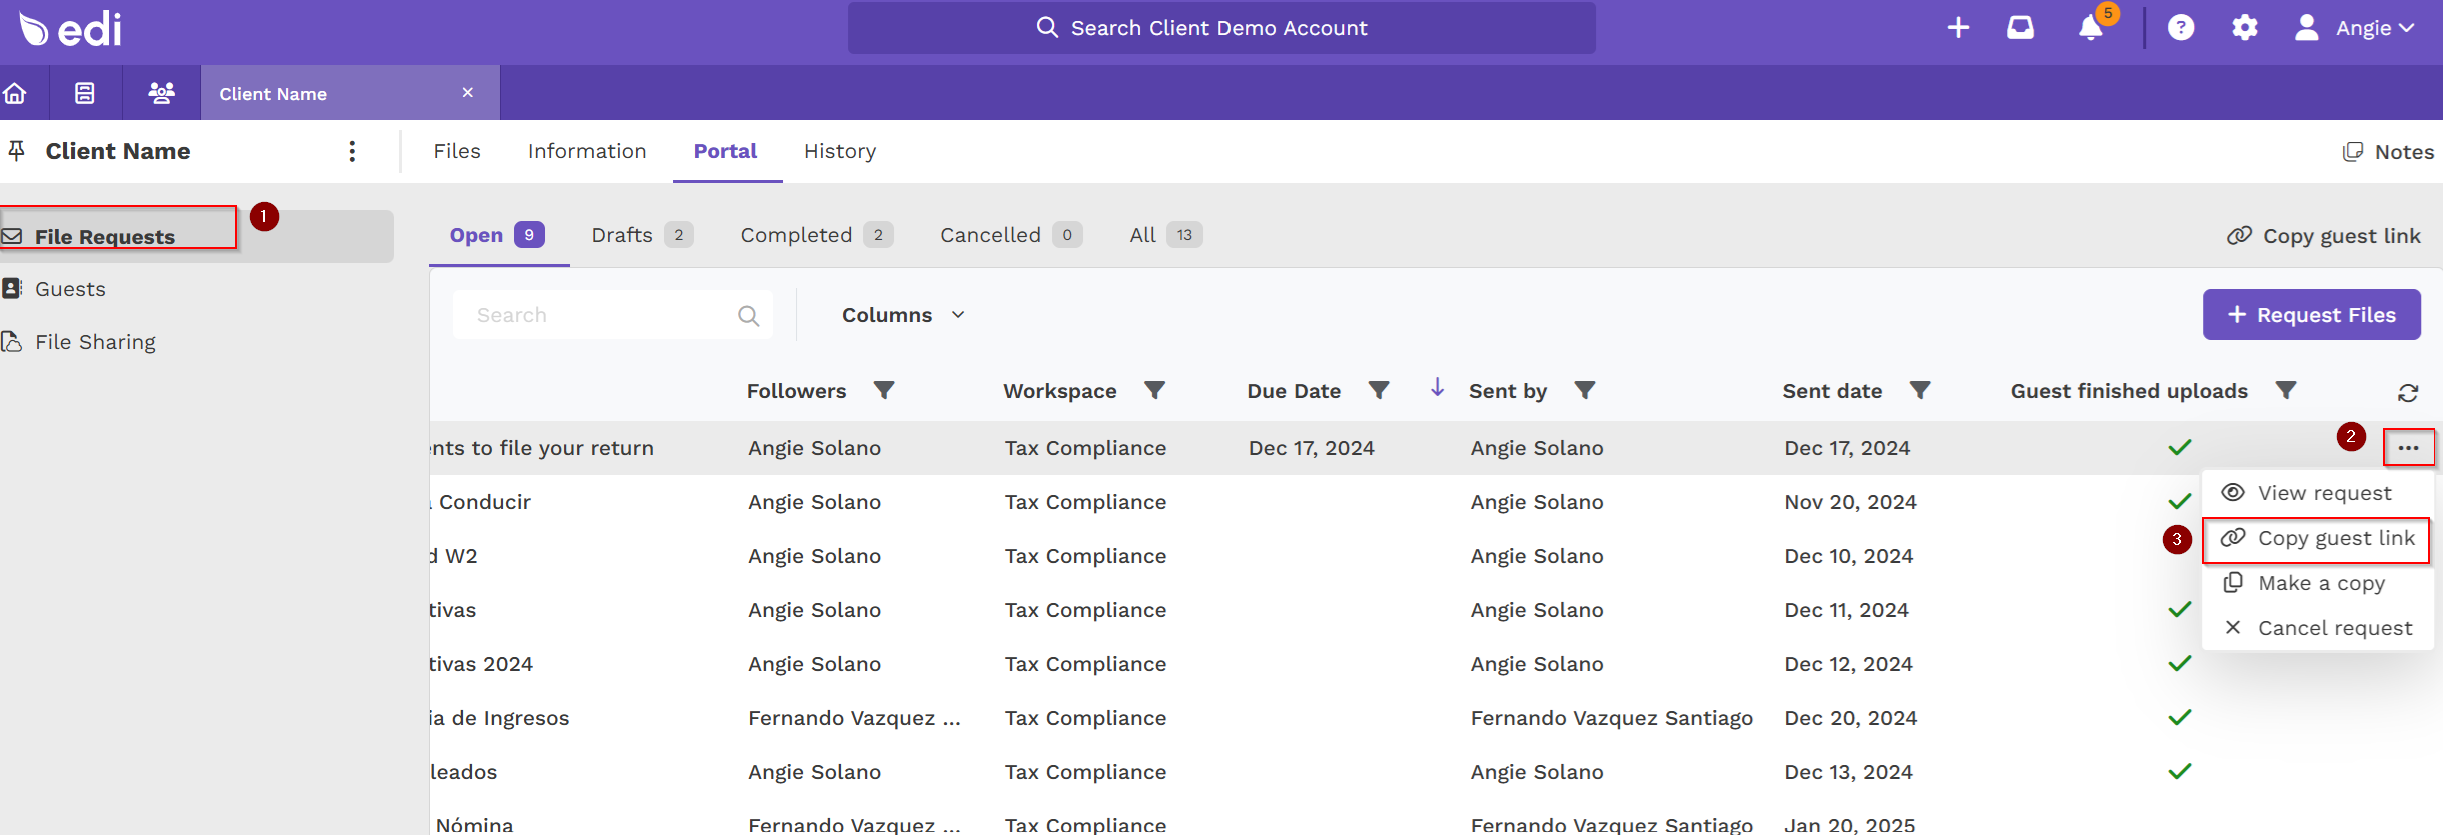Focus the table Search field
The height and width of the screenshot is (835, 2443).
pyautogui.click(x=612, y=315)
